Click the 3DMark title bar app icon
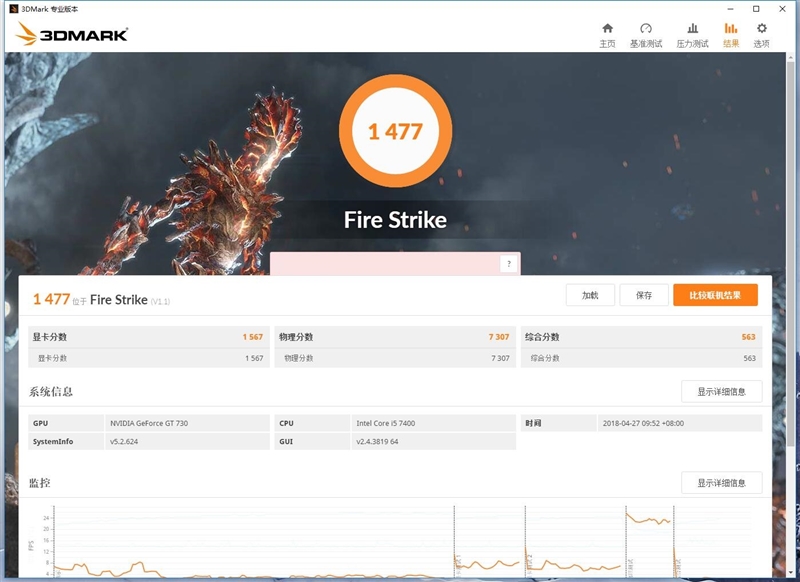This screenshot has width=800, height=582. (x=14, y=9)
